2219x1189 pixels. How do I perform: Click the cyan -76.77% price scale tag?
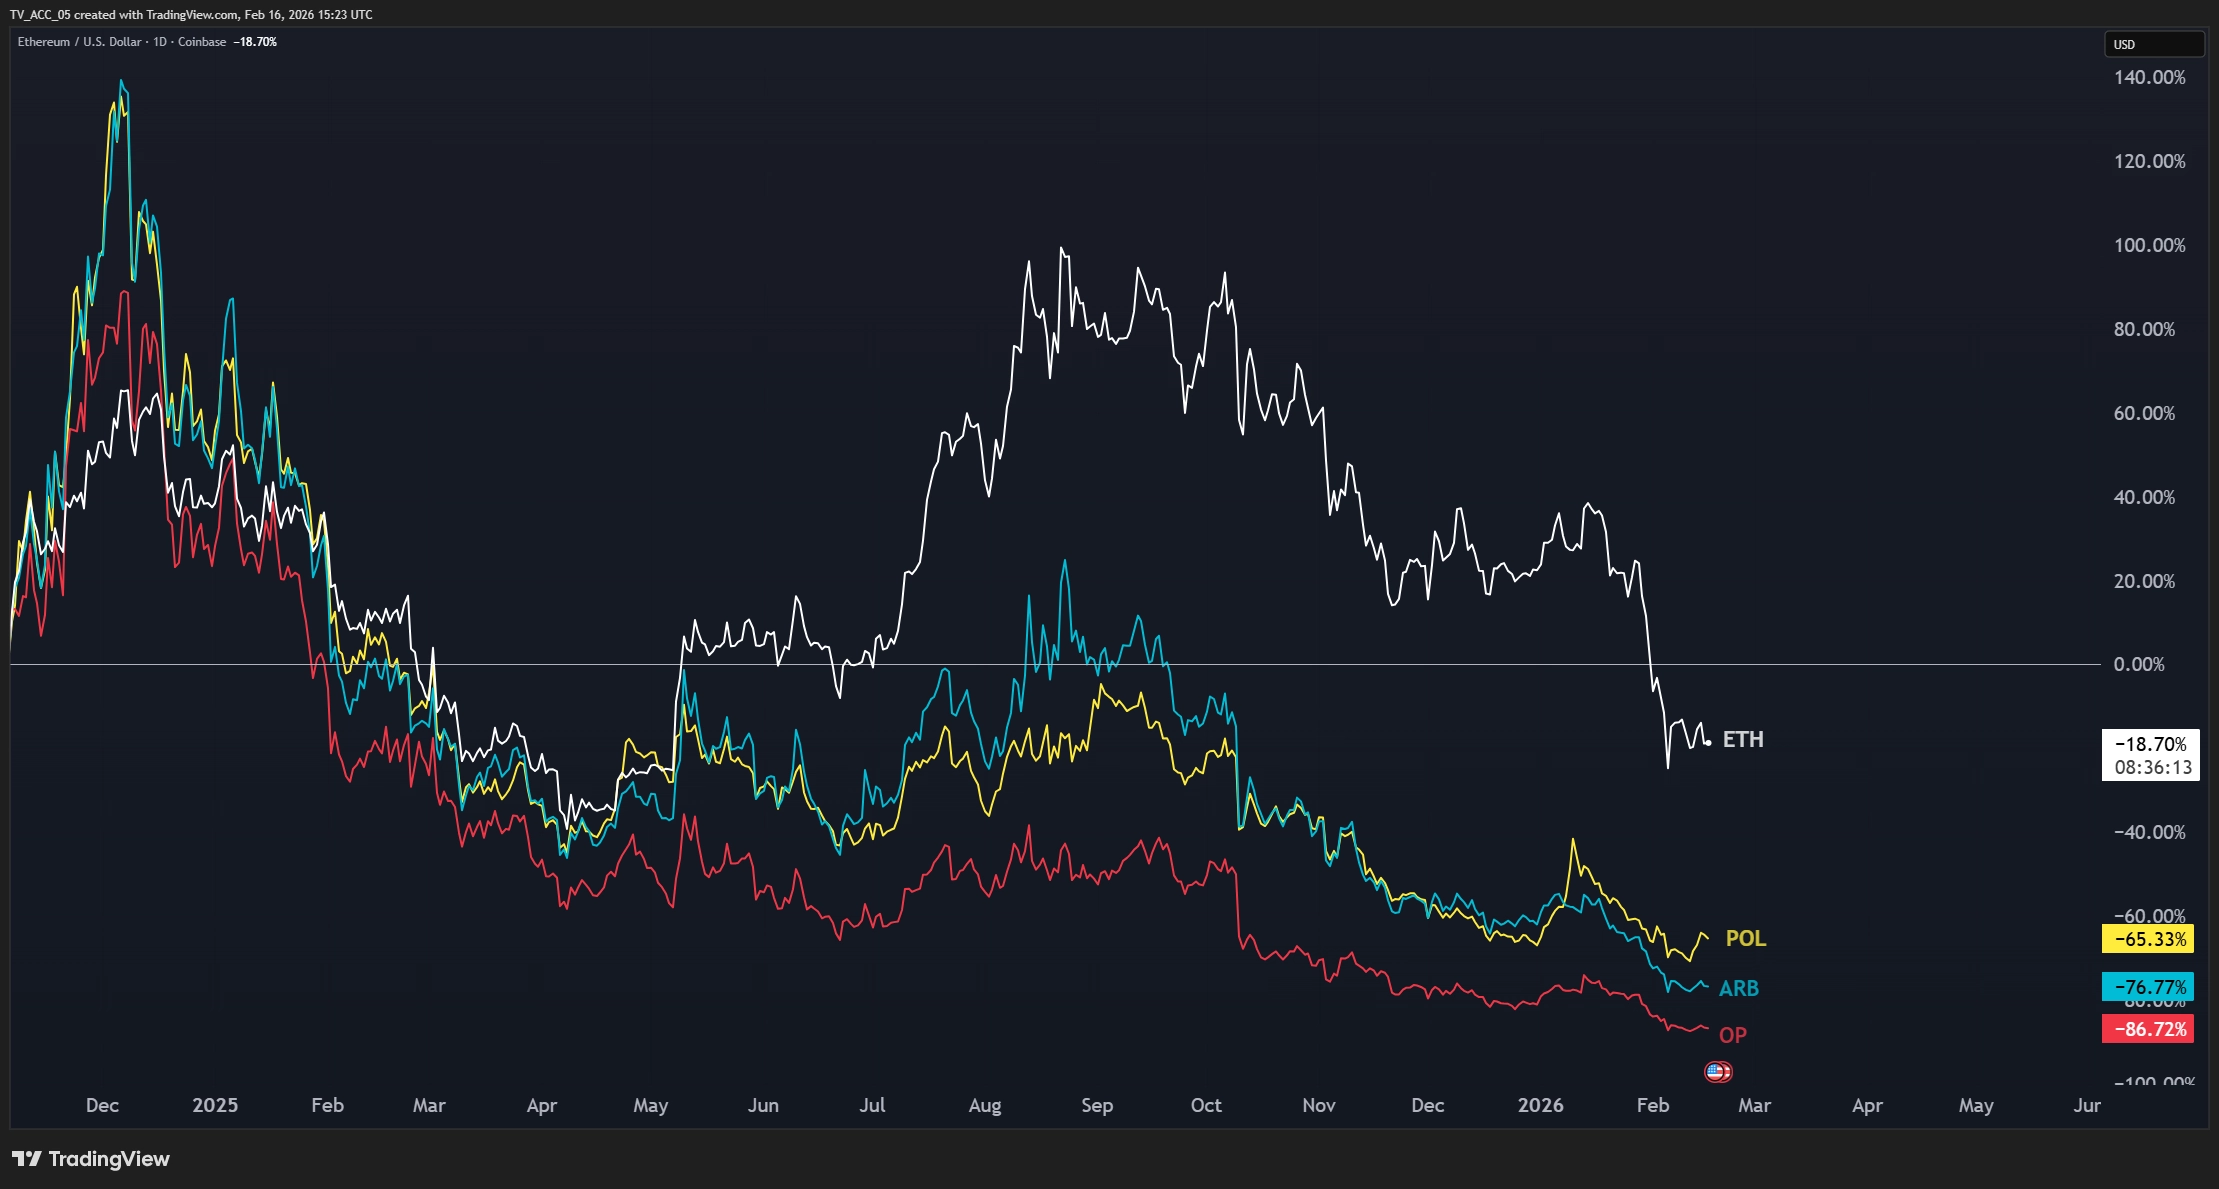coord(2148,987)
